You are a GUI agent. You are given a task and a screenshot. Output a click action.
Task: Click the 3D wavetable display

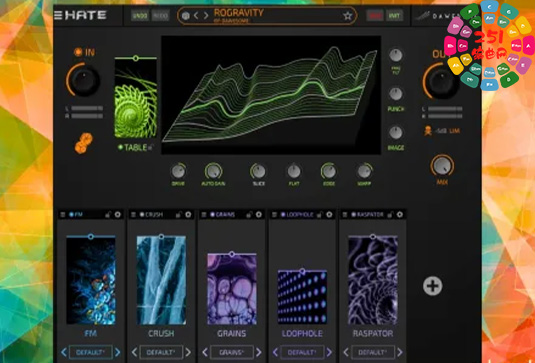271,95
